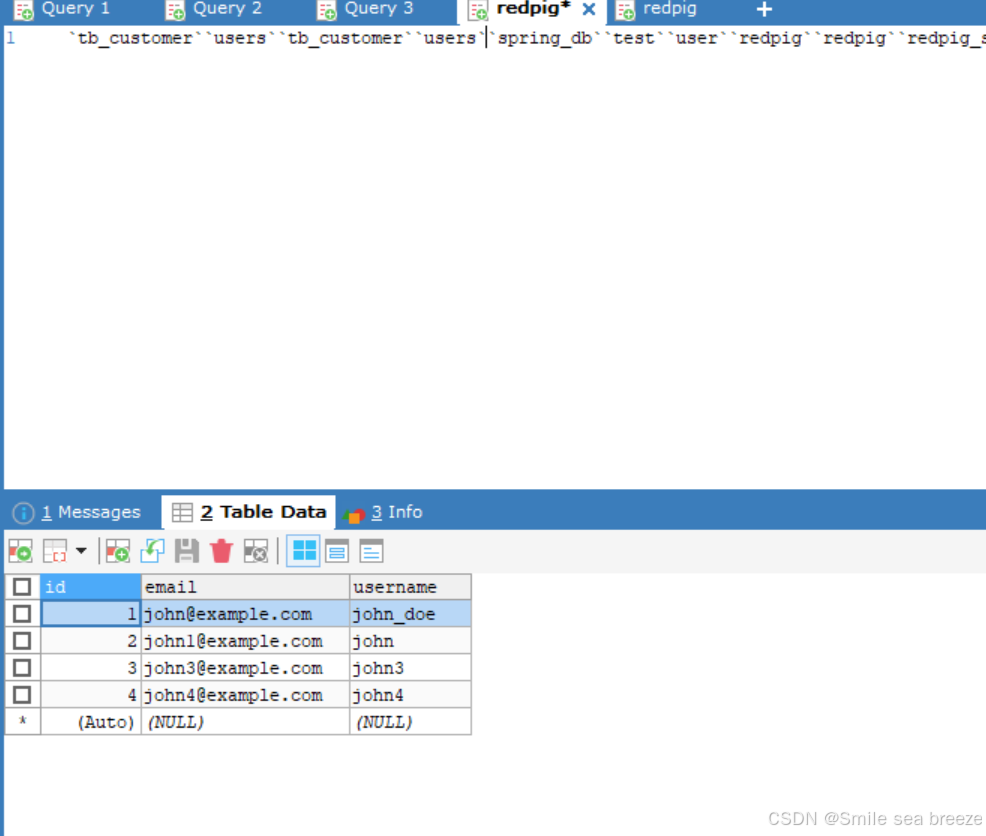Click the Cancel changes icon
The width and height of the screenshot is (986, 836).
(x=256, y=552)
